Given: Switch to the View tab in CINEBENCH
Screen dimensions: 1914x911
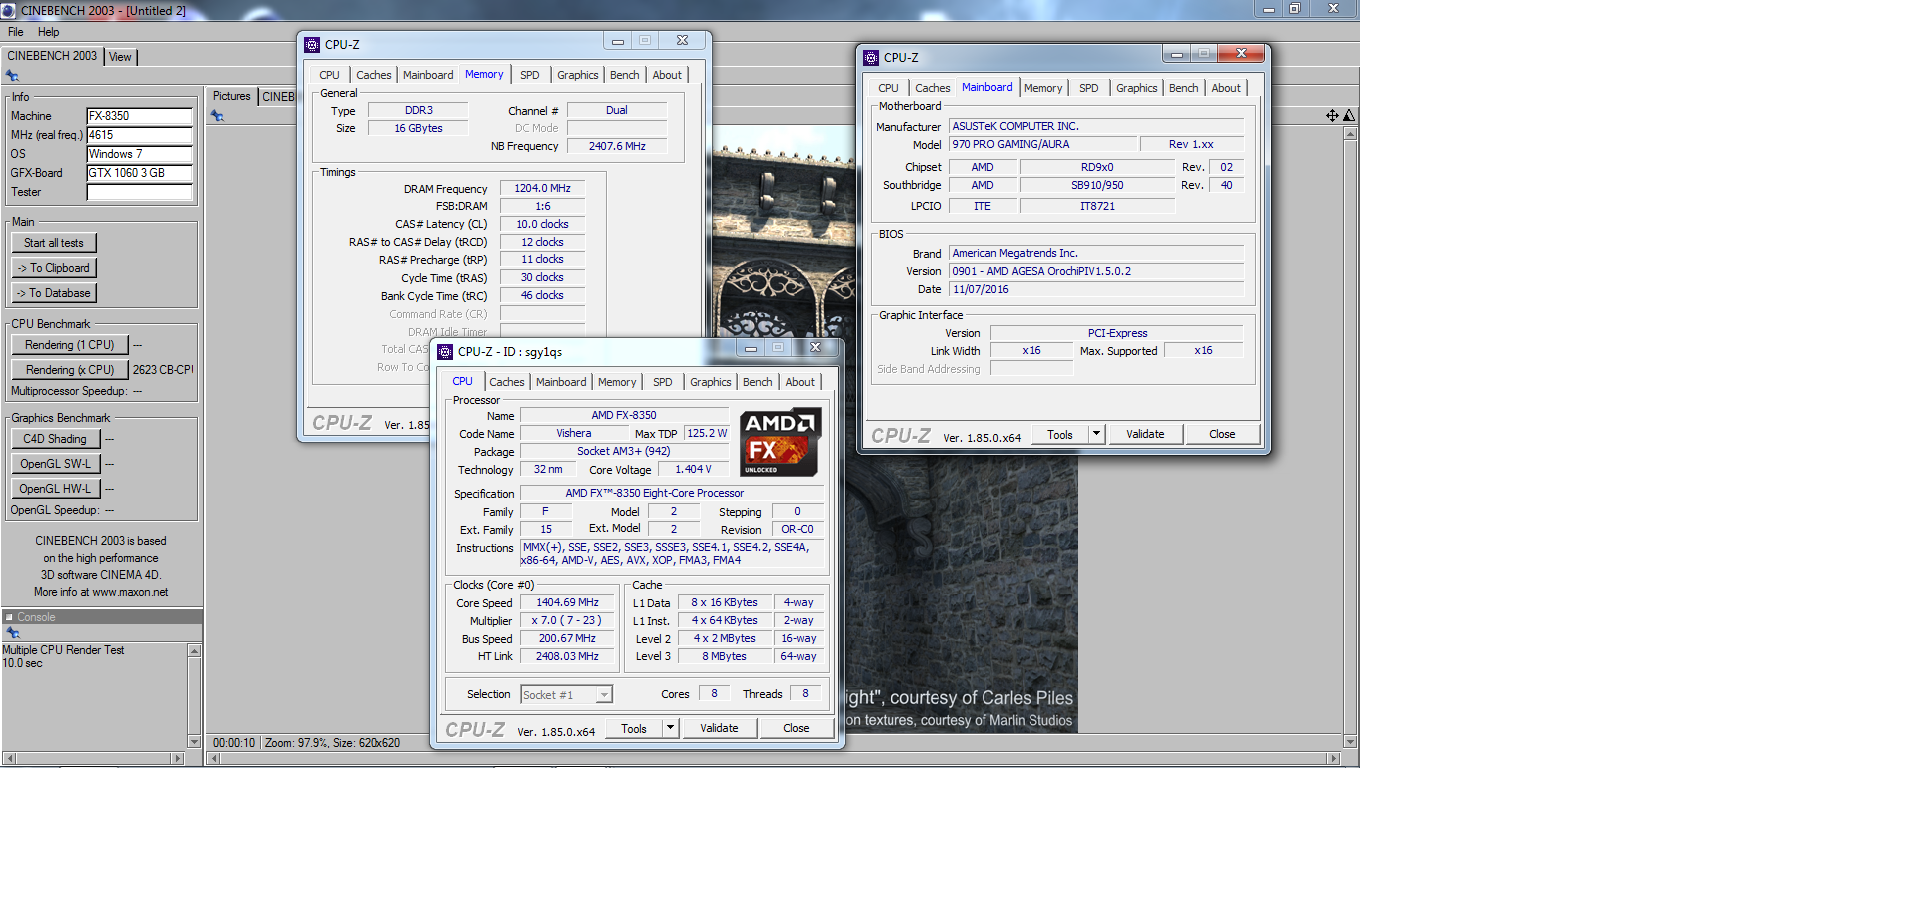Looking at the screenshot, I should 120,57.
